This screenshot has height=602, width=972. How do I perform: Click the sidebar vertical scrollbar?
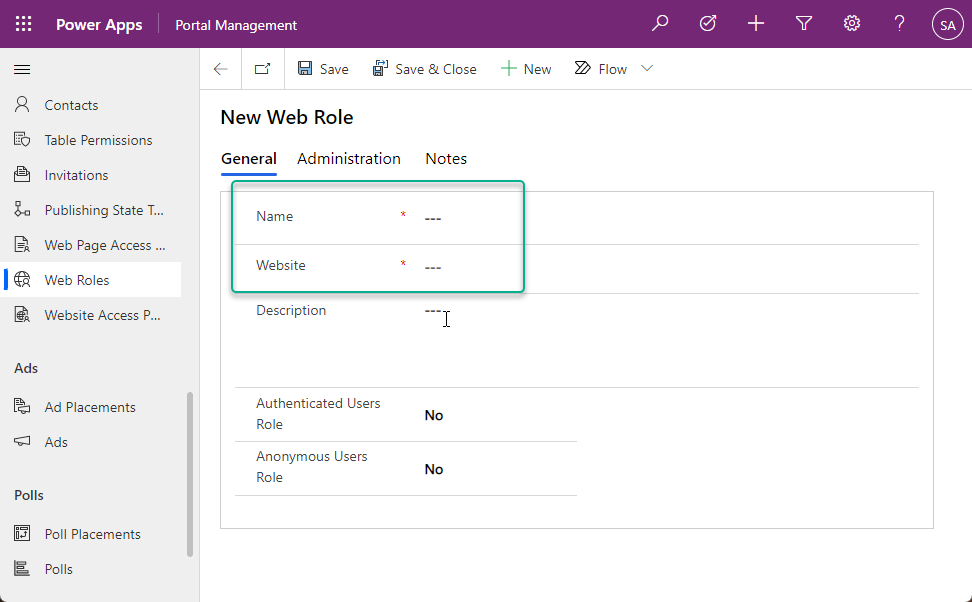190,474
